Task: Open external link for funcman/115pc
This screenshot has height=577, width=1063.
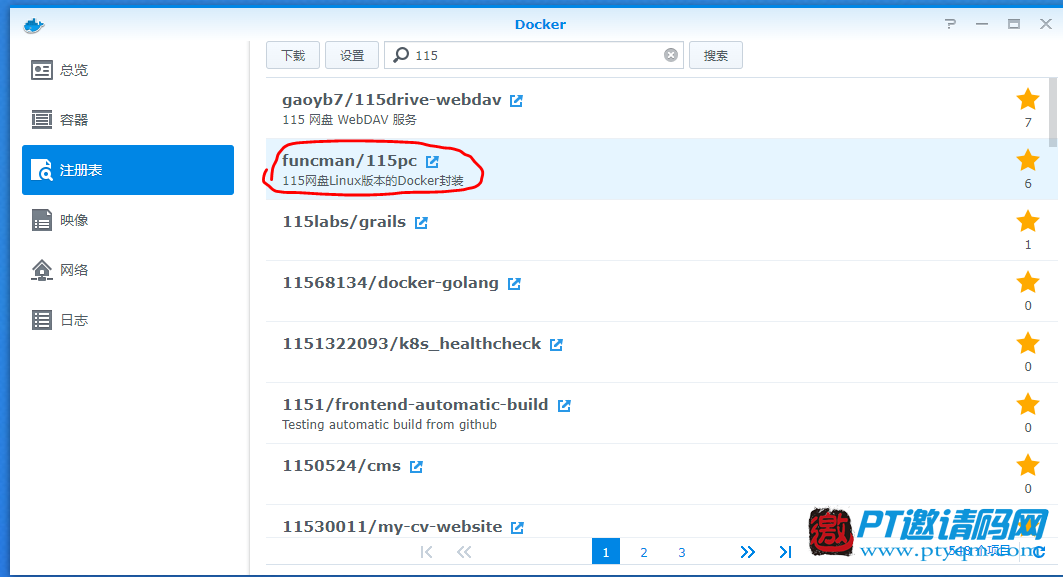Action: pos(432,162)
